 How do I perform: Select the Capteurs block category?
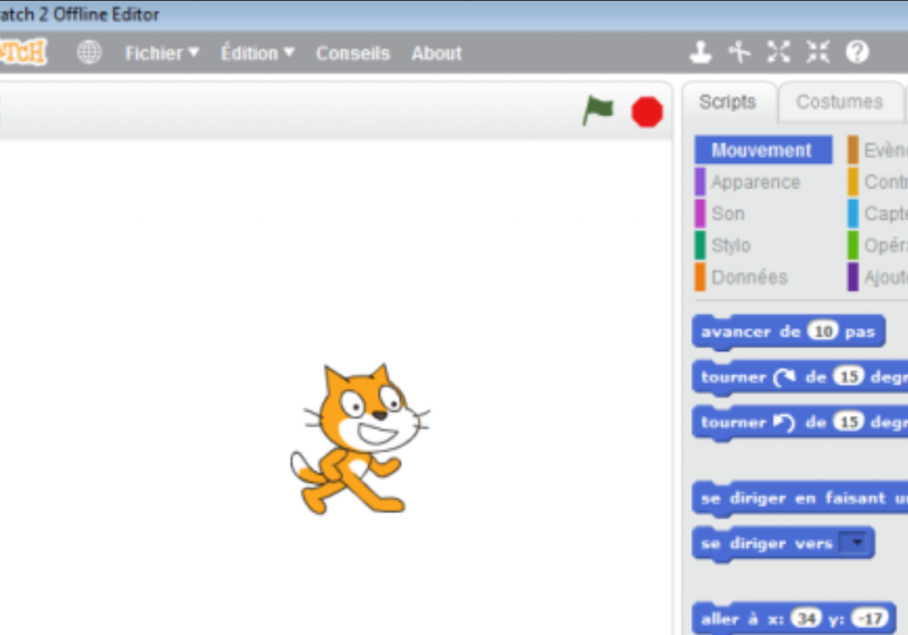[x=878, y=214]
